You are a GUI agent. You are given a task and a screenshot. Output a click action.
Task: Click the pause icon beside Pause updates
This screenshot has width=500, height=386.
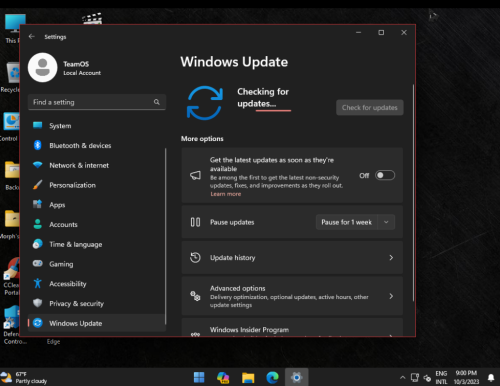[195, 222]
